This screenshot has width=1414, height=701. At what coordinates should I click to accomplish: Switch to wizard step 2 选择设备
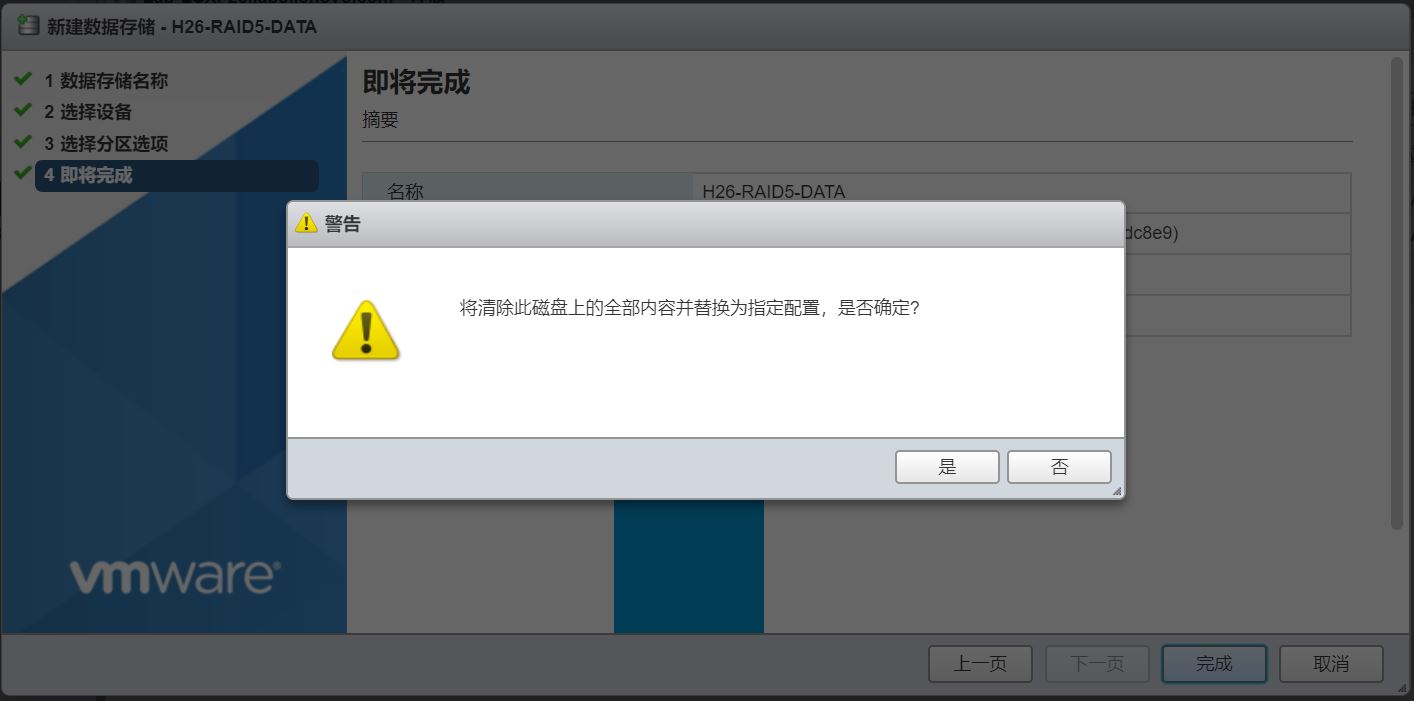coord(88,112)
